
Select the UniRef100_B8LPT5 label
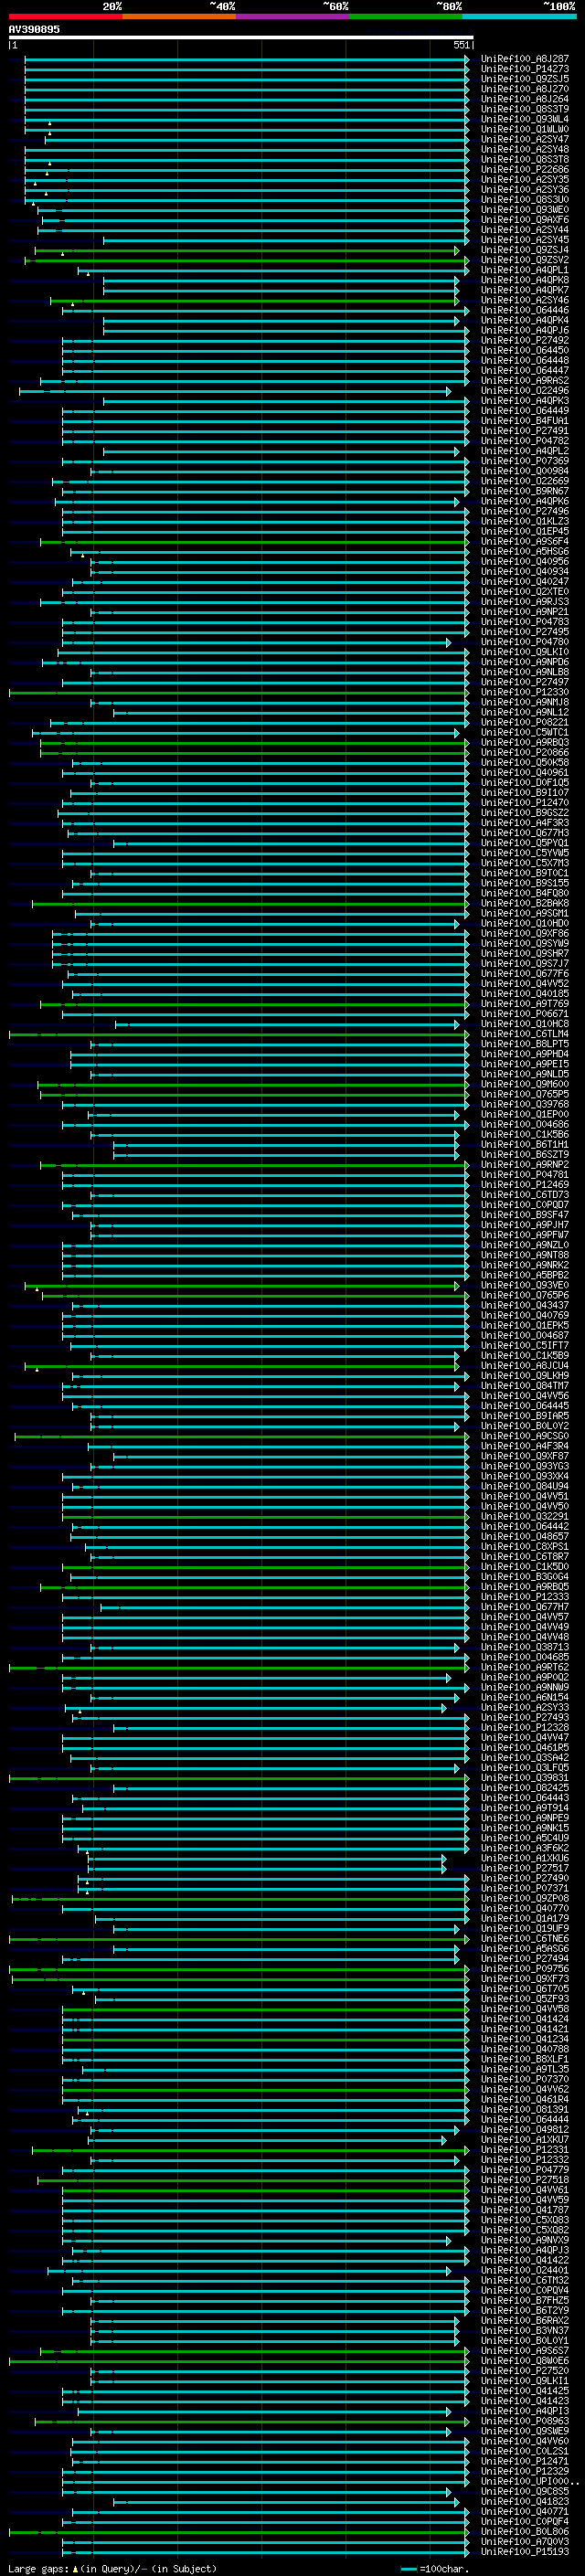pyautogui.click(x=525, y=1044)
